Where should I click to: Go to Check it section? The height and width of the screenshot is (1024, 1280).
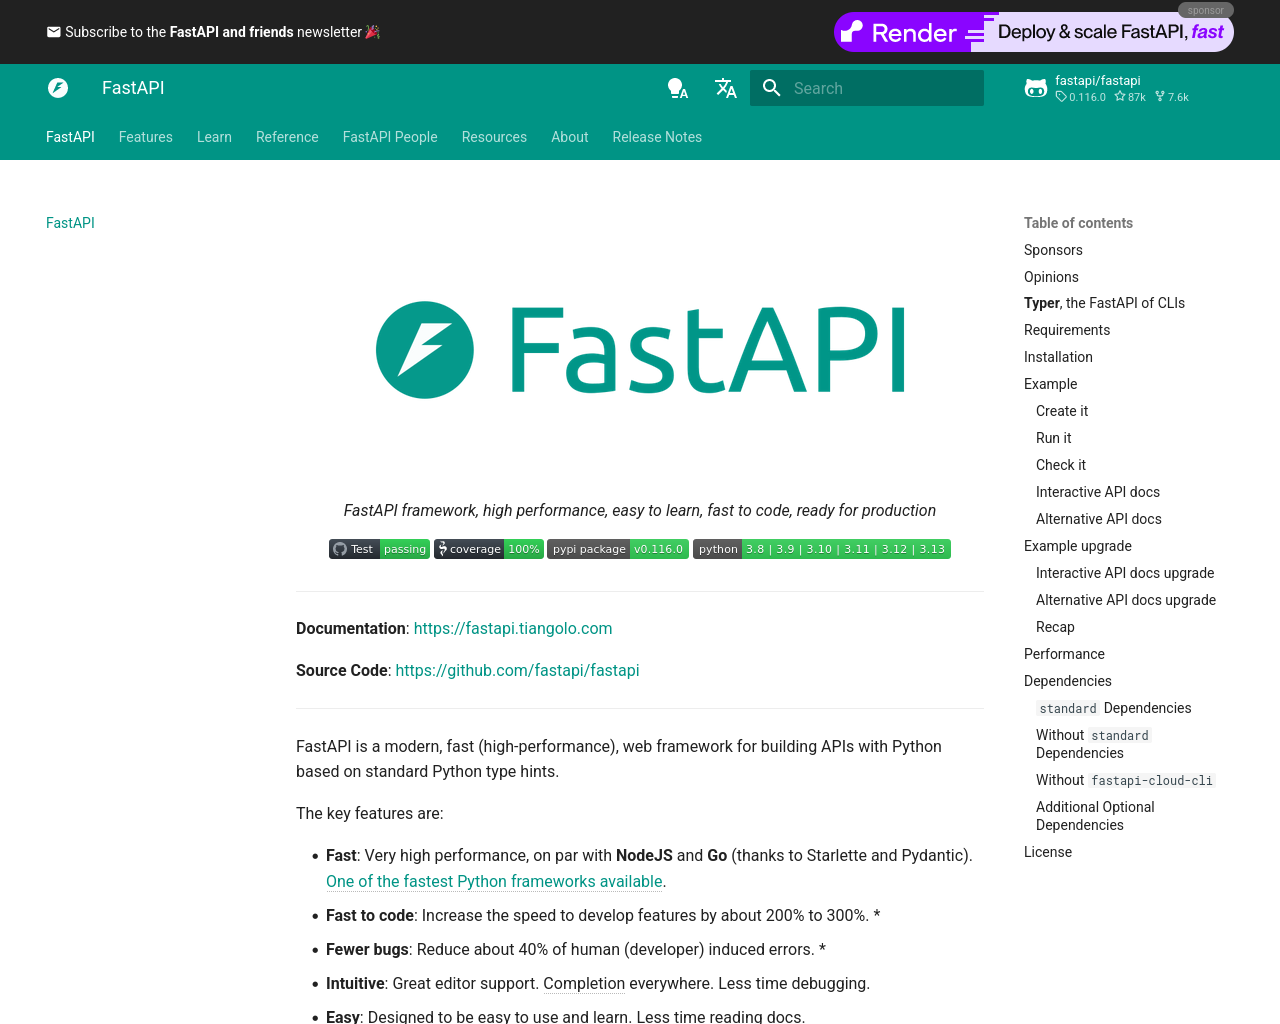point(1061,465)
